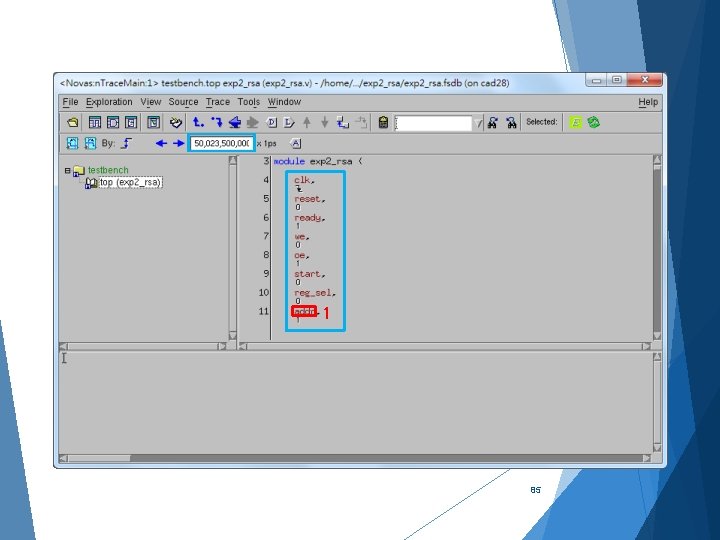Close the nTrace window

(x=644, y=79)
